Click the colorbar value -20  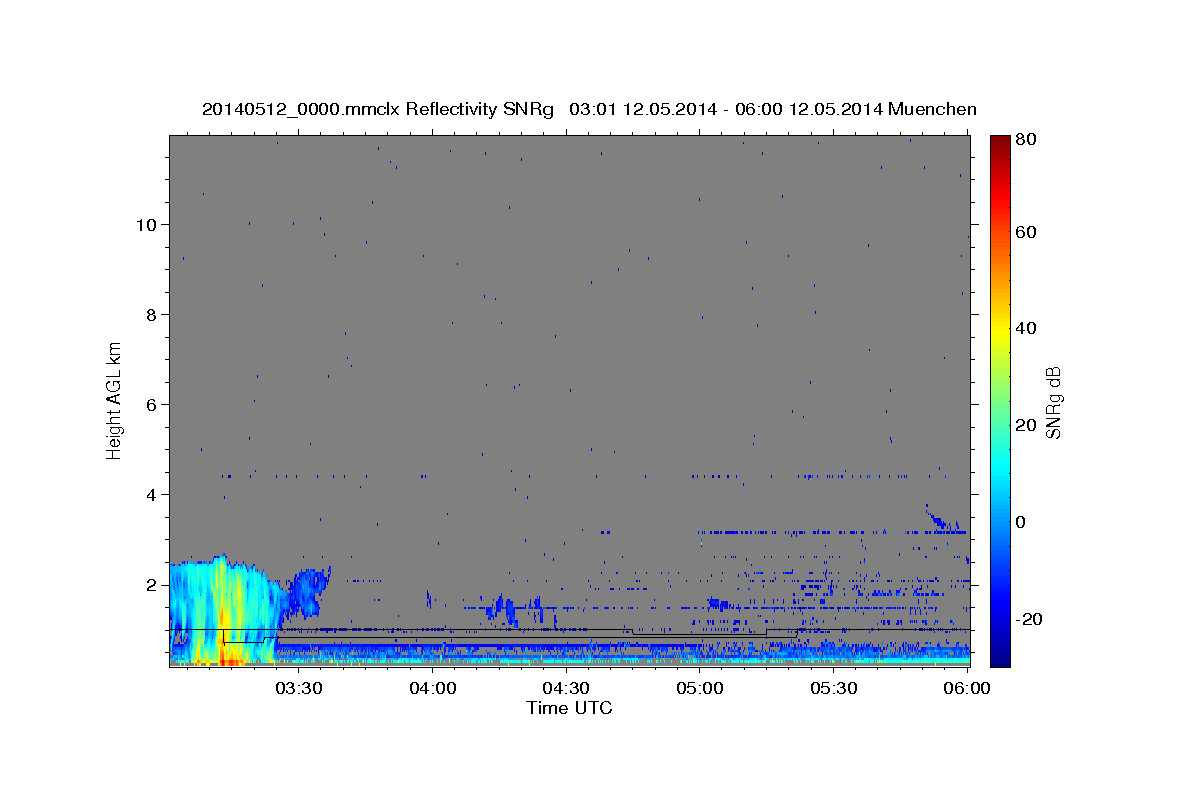pyautogui.click(x=1028, y=619)
